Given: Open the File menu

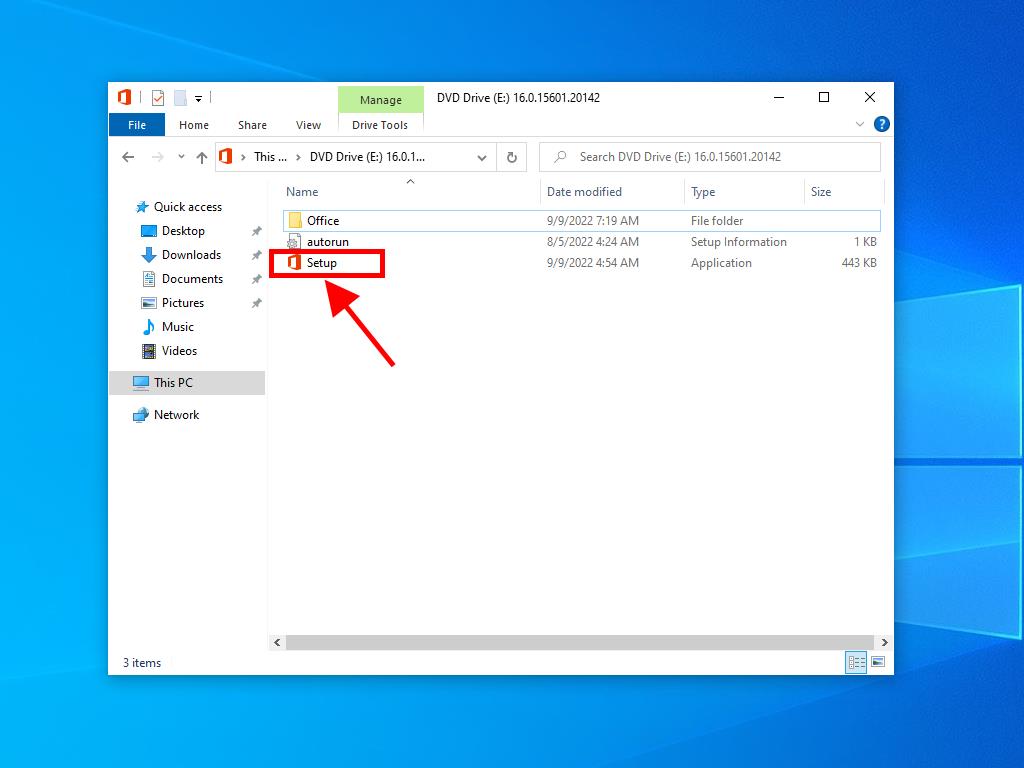Looking at the screenshot, I should (x=137, y=125).
